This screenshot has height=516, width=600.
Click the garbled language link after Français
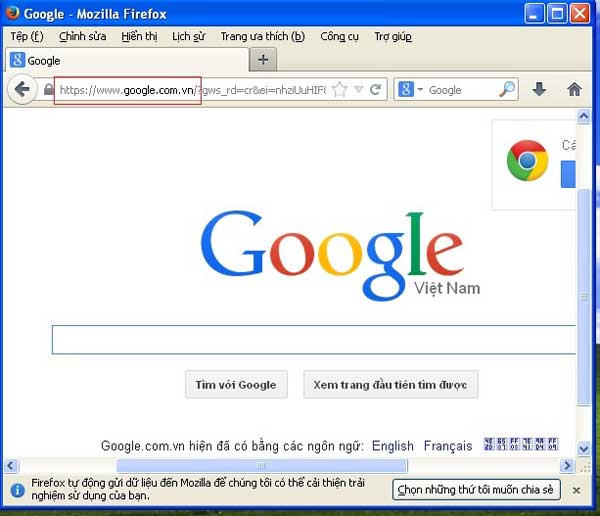pos(520,444)
